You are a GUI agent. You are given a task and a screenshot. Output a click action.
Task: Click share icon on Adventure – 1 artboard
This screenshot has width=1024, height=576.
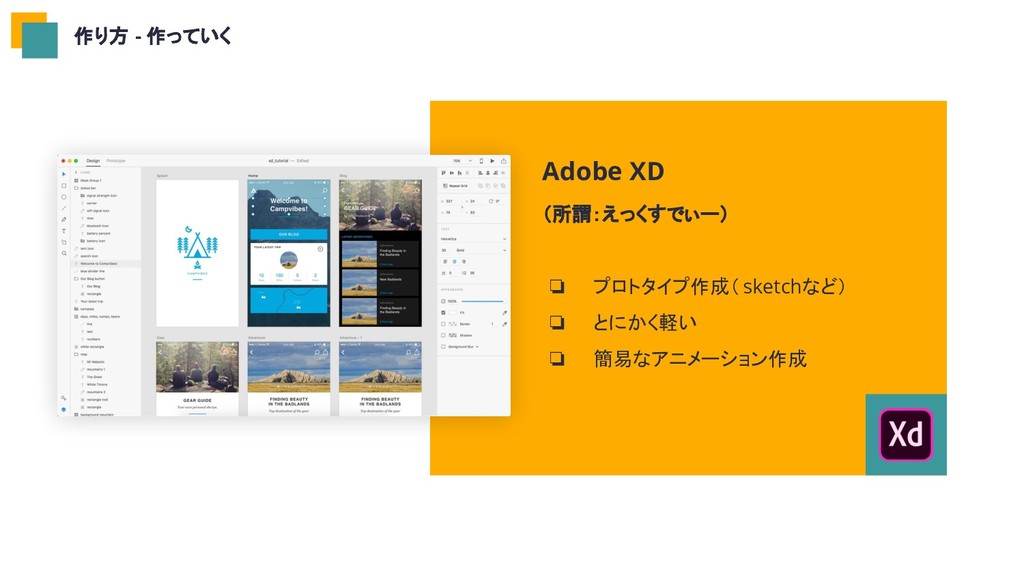point(416,352)
